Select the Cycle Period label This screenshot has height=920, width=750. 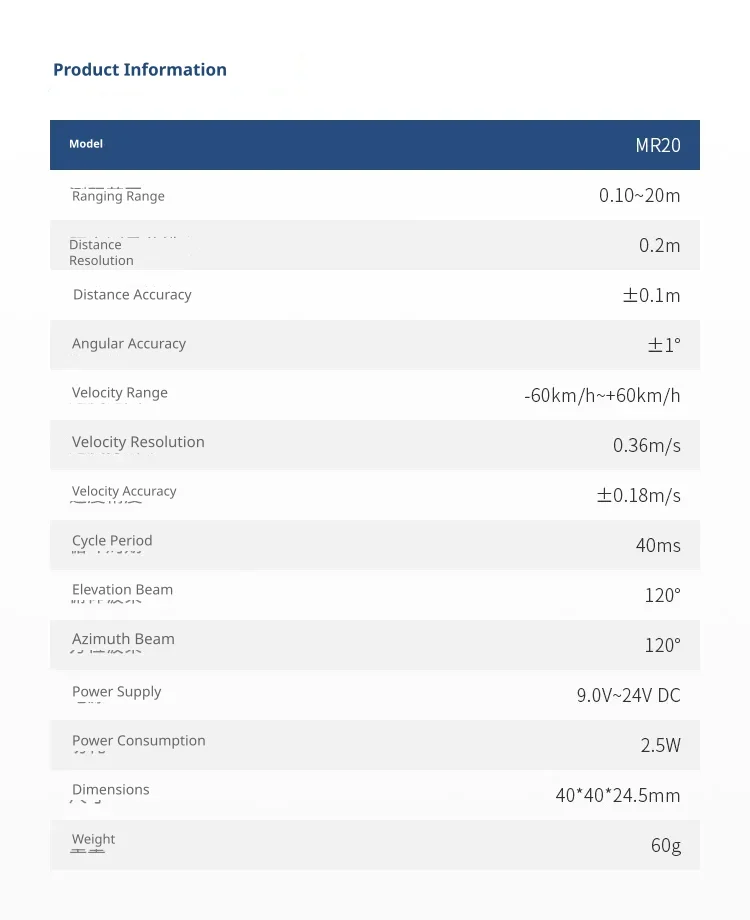(112, 540)
